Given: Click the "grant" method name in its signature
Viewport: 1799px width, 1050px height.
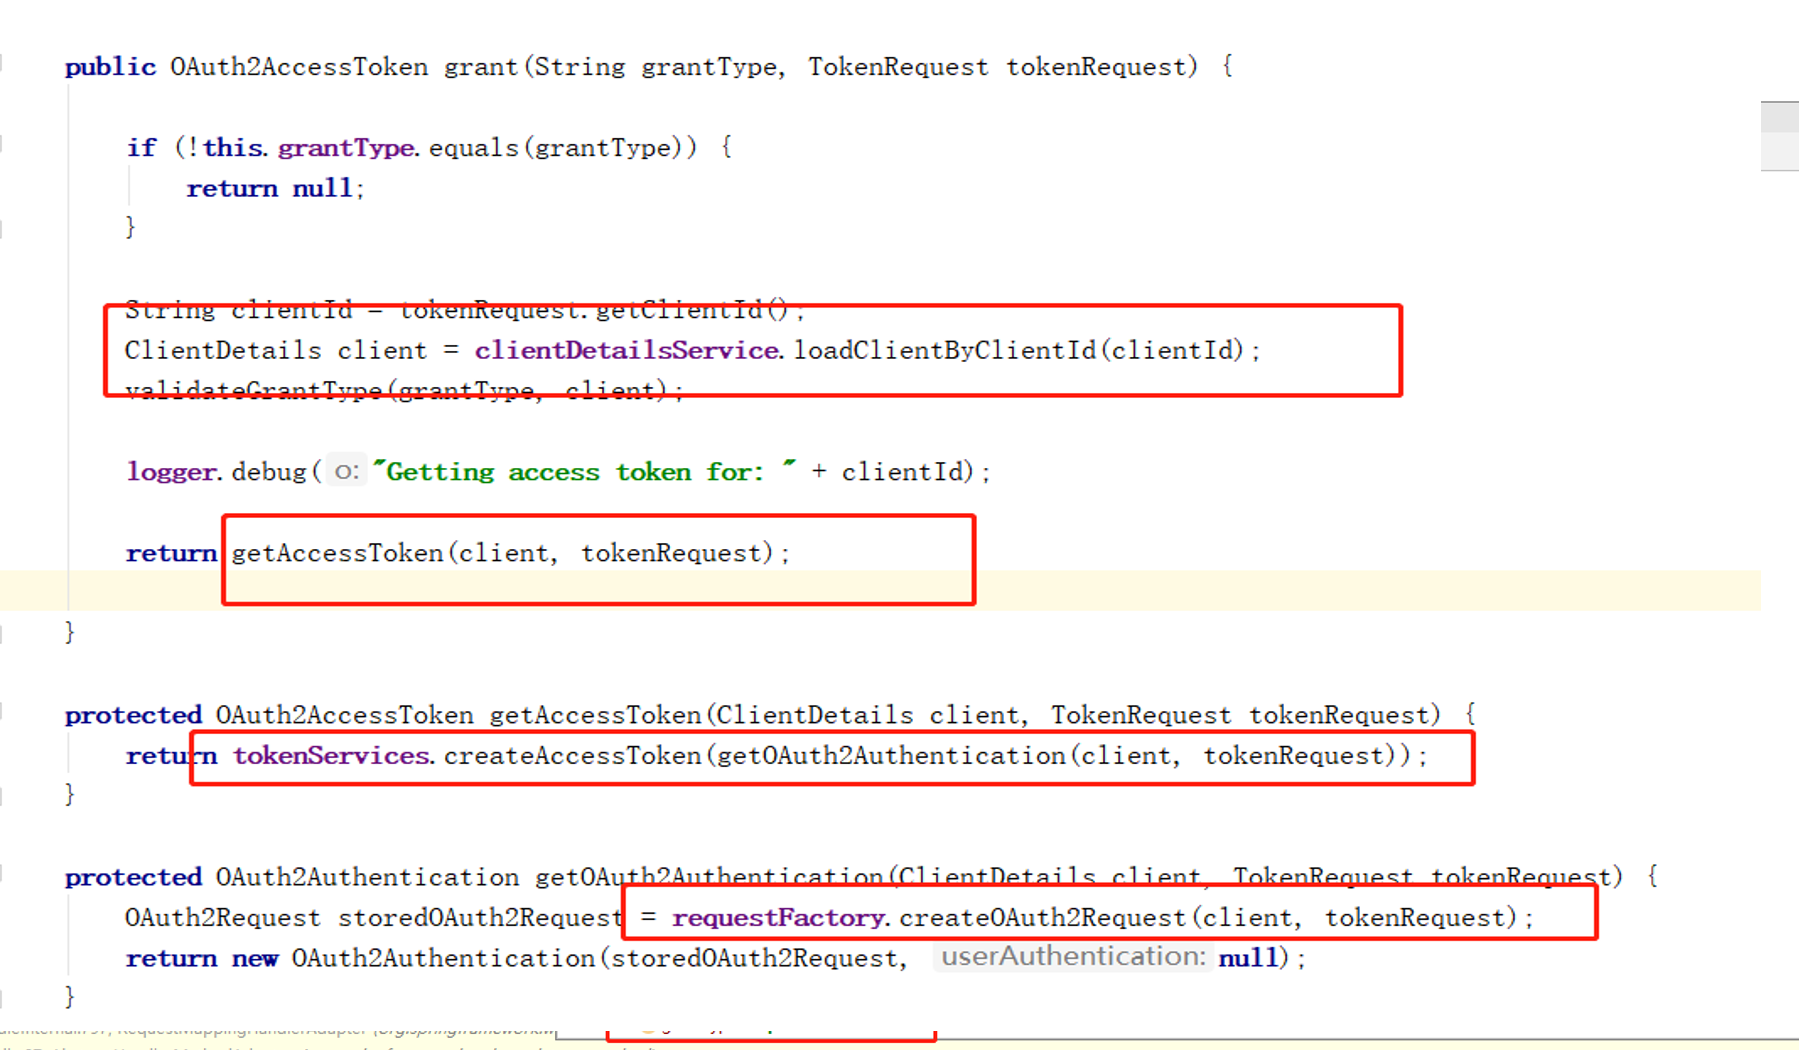Looking at the screenshot, I should [x=480, y=67].
